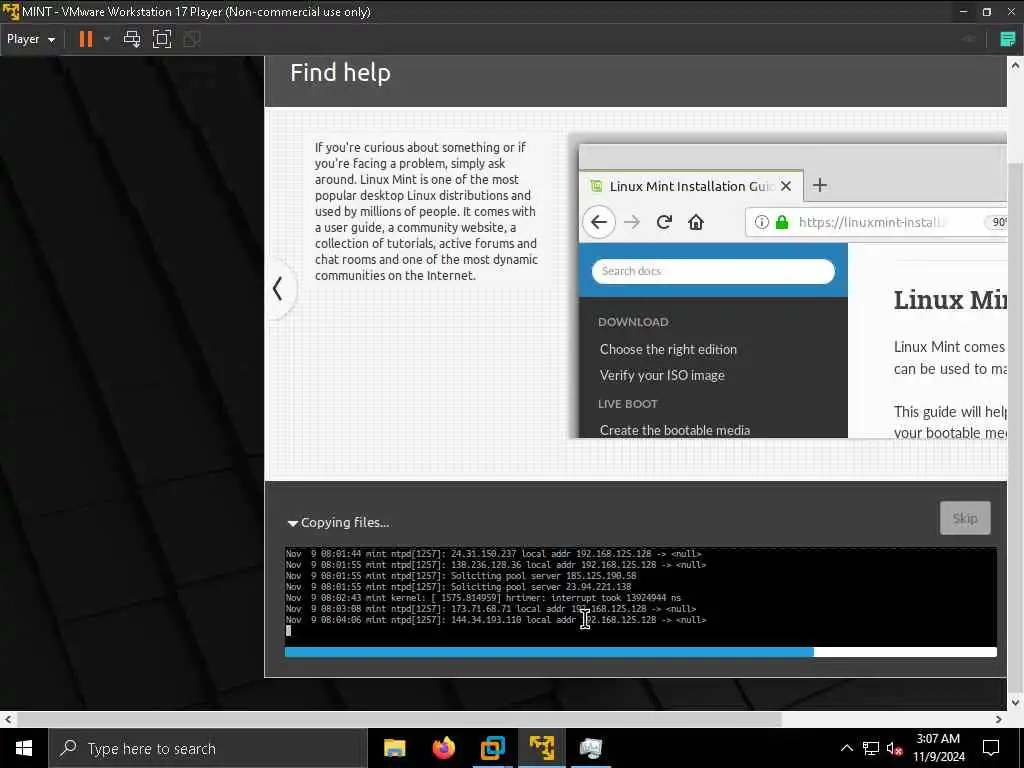Click the green padlock icon
The image size is (1024, 768).
782,222
